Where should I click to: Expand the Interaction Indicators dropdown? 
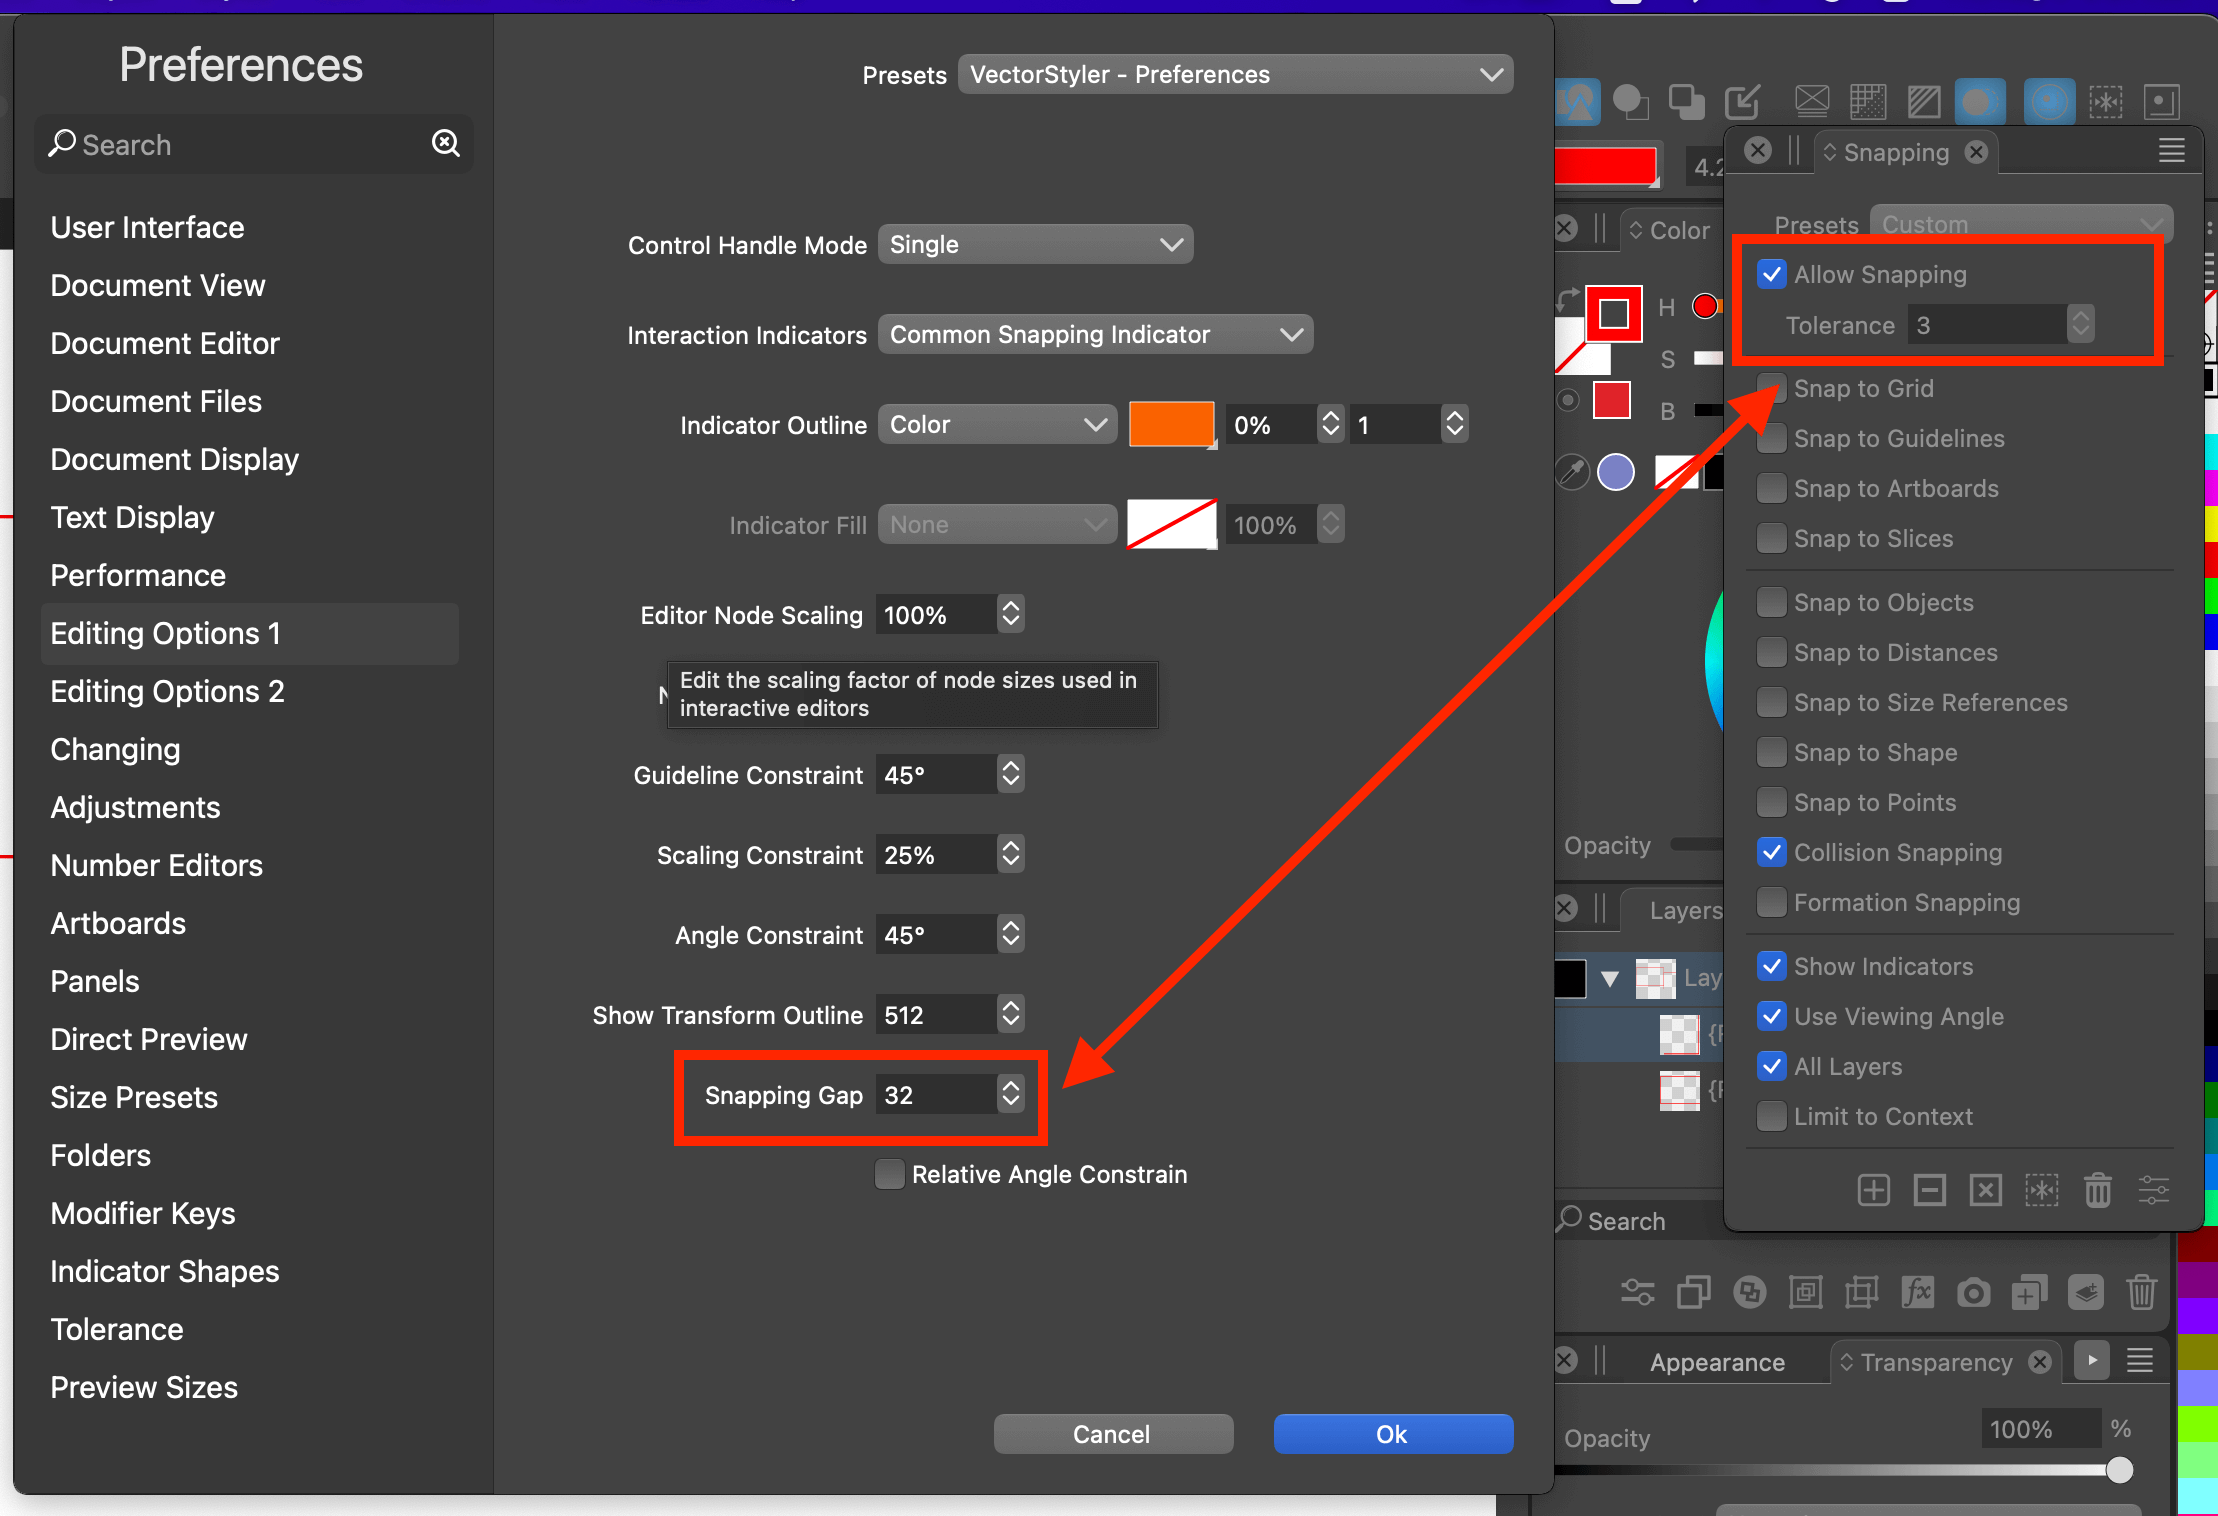pyautogui.click(x=1095, y=335)
